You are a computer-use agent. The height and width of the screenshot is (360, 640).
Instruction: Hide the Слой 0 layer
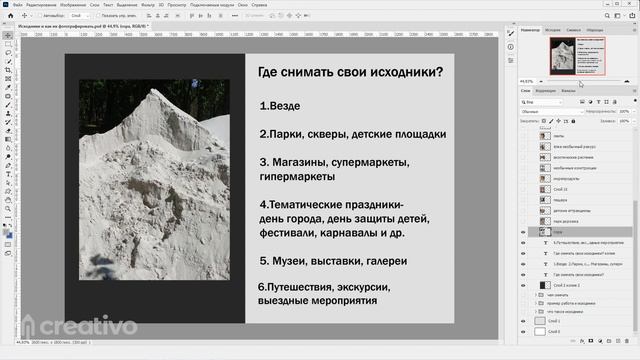click(x=523, y=332)
